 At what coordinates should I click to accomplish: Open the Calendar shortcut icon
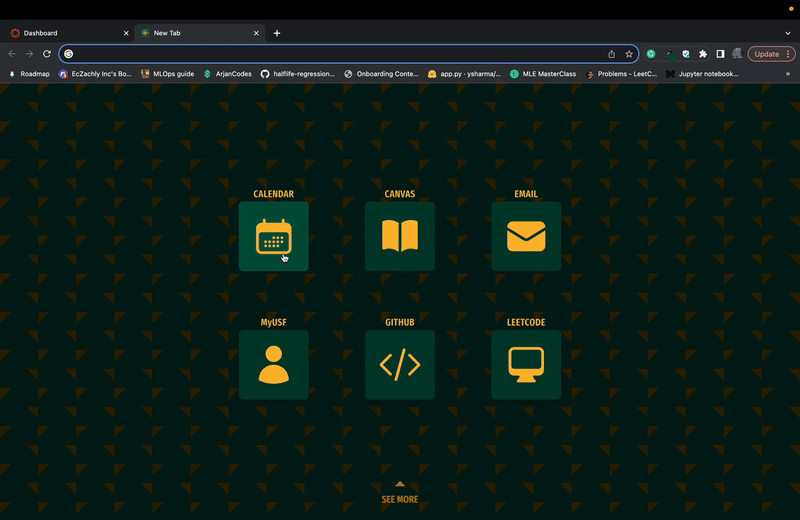click(273, 236)
